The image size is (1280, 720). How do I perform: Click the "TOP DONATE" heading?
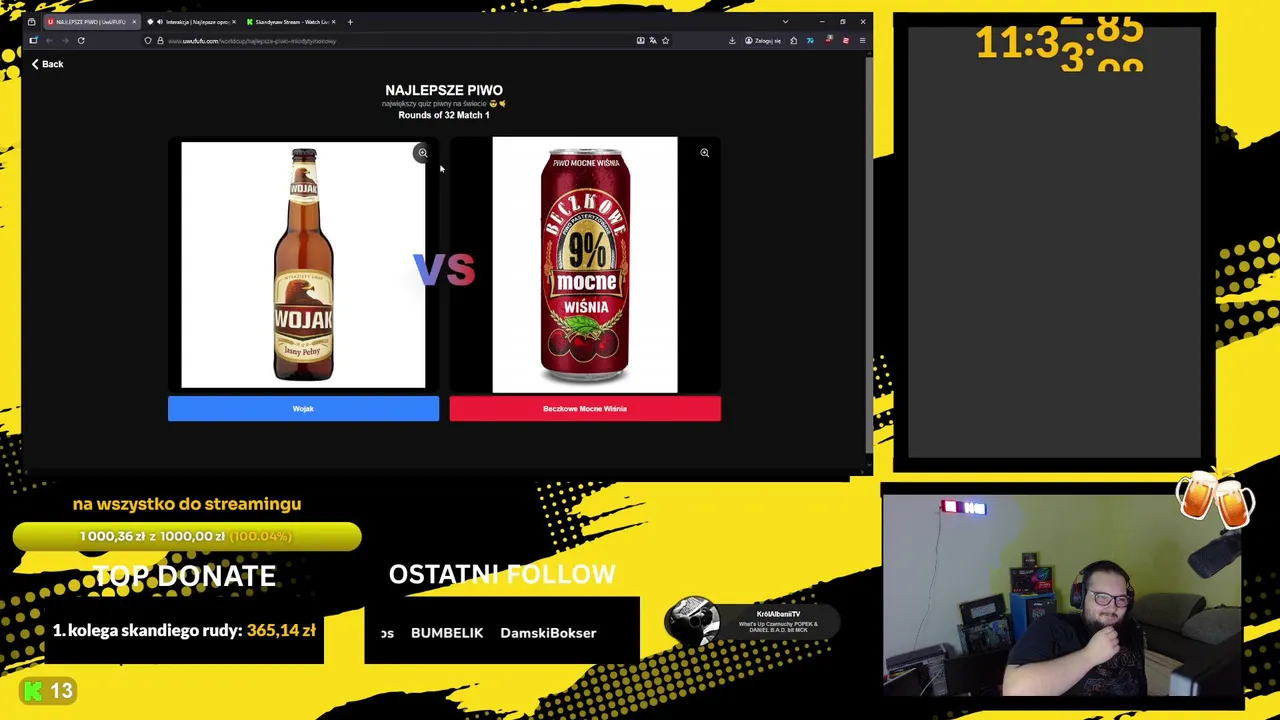pyautogui.click(x=184, y=575)
